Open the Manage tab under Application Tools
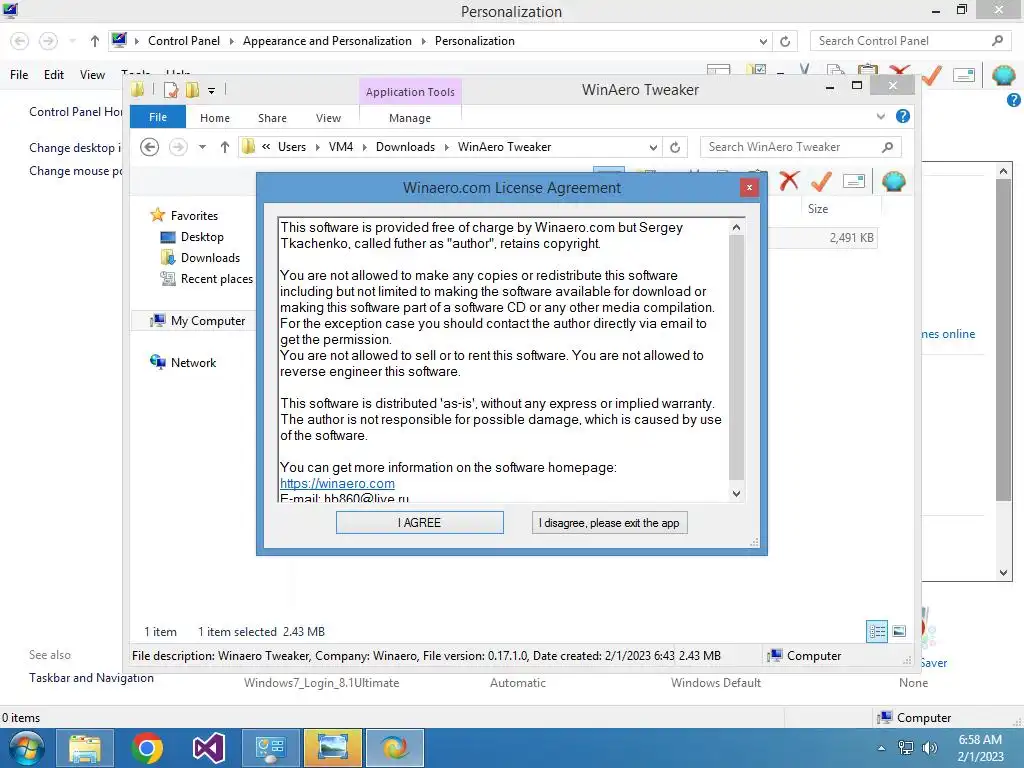This screenshot has width=1024, height=768. (x=410, y=118)
